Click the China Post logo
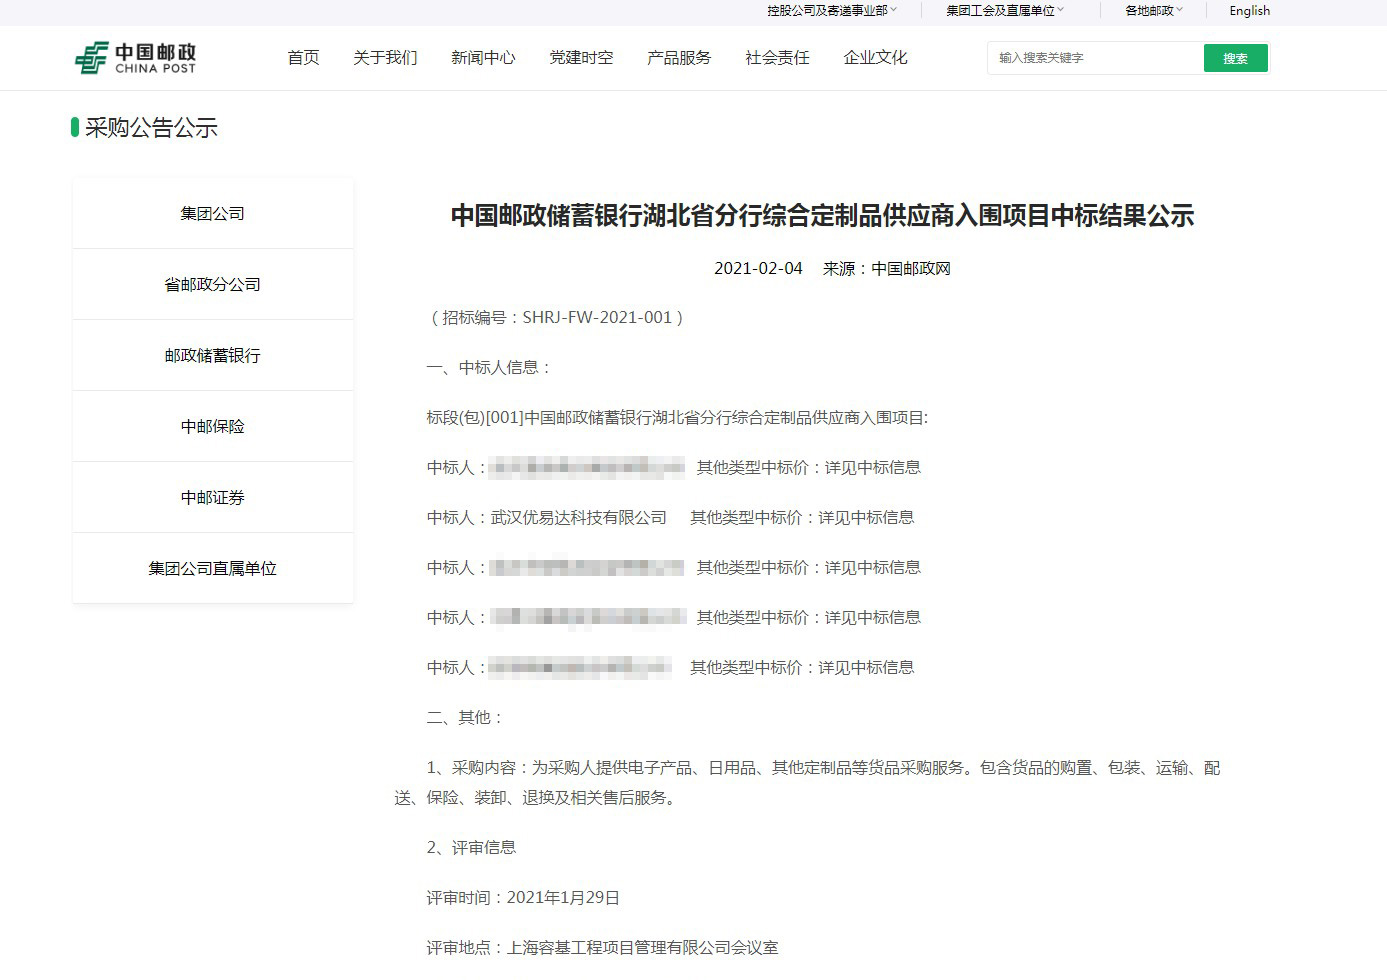Image resolution: width=1387 pixels, height=980 pixels. coord(136,58)
